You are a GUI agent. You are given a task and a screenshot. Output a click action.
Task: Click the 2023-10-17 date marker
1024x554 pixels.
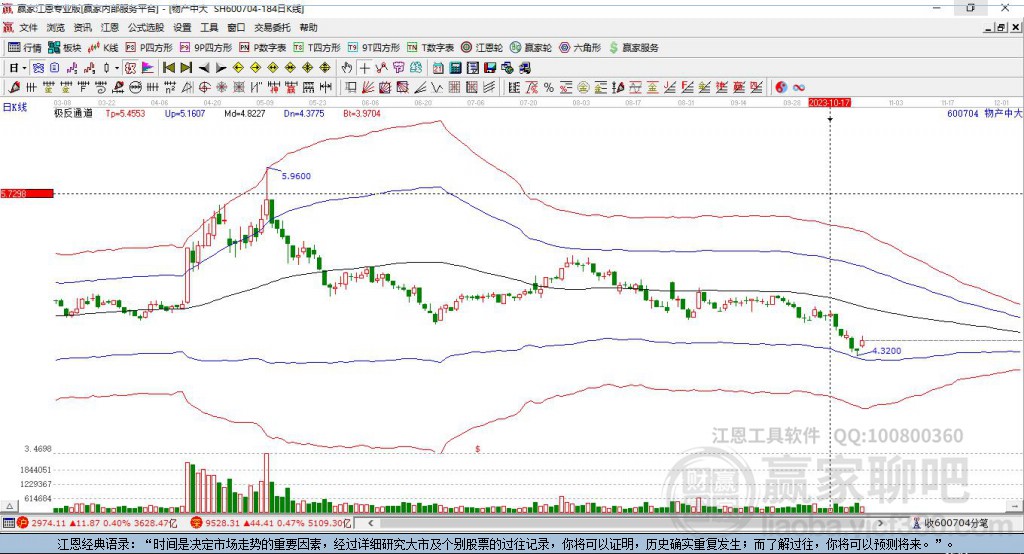(829, 103)
